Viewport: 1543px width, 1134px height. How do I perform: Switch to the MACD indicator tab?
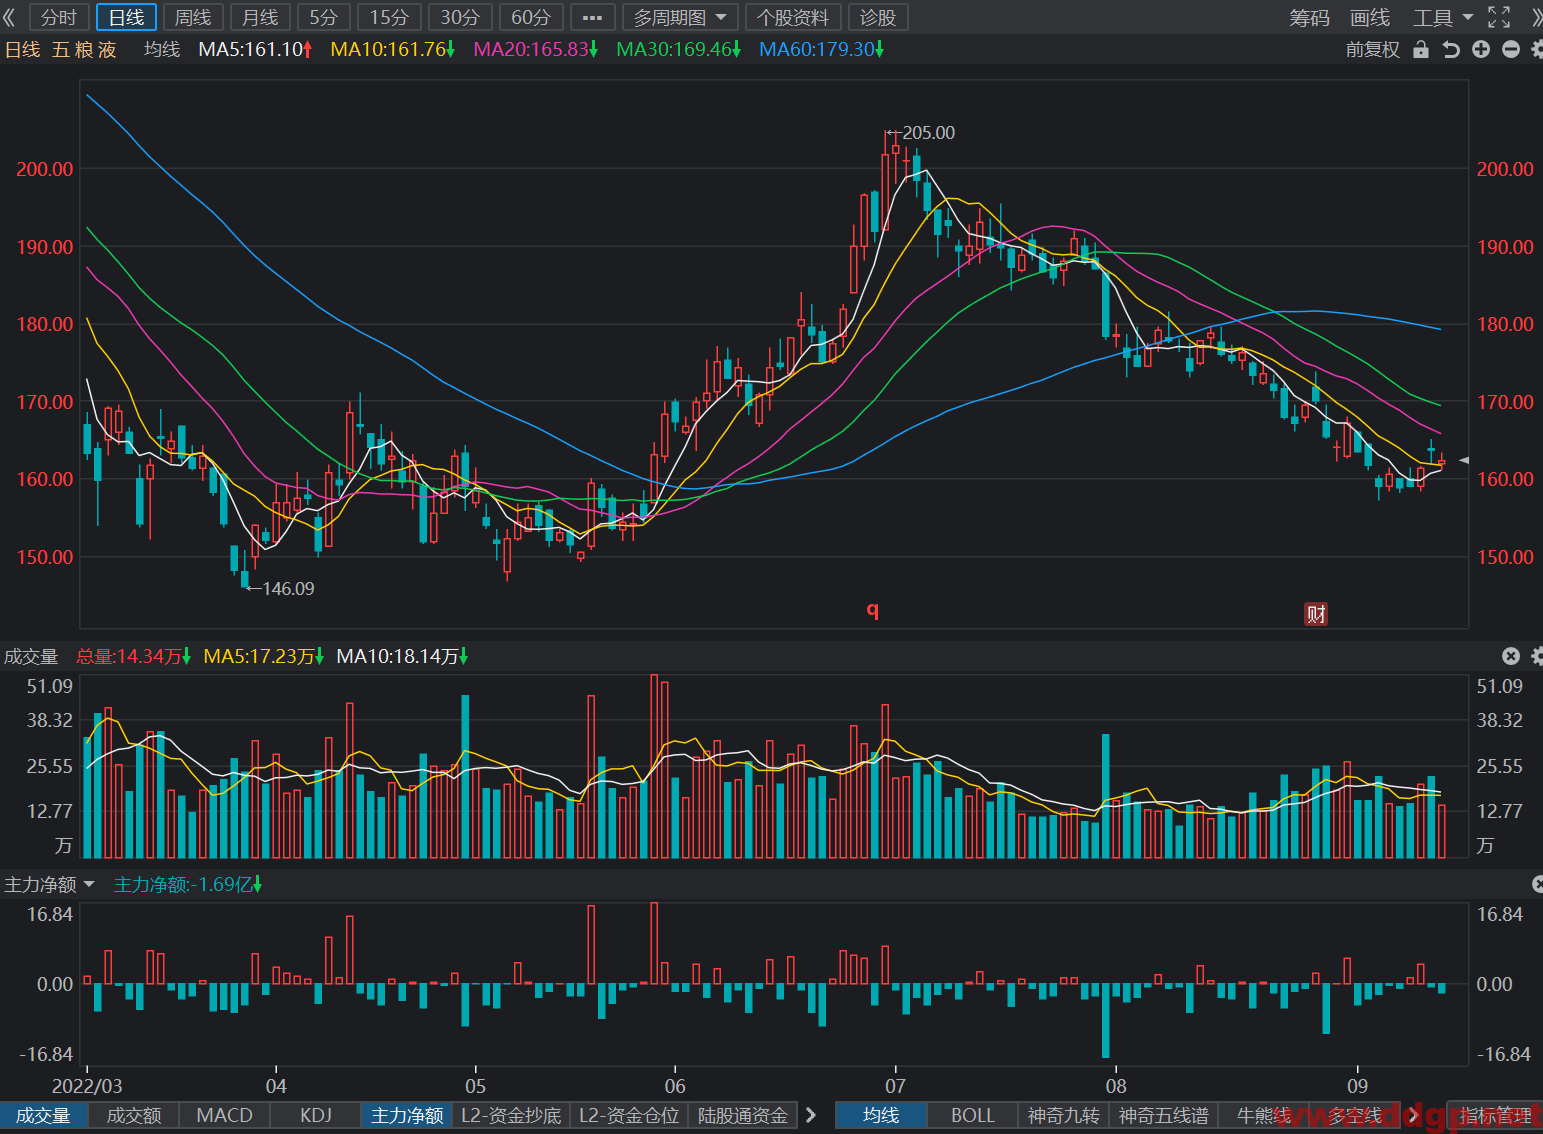(225, 1115)
